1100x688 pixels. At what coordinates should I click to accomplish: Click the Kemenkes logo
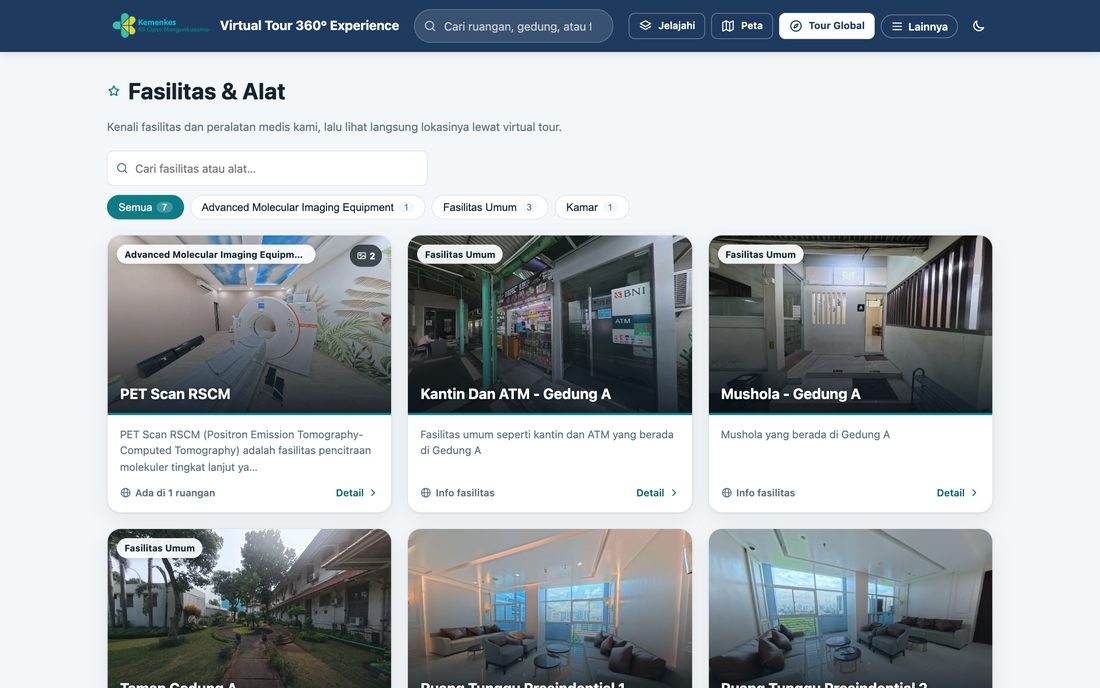coord(161,25)
